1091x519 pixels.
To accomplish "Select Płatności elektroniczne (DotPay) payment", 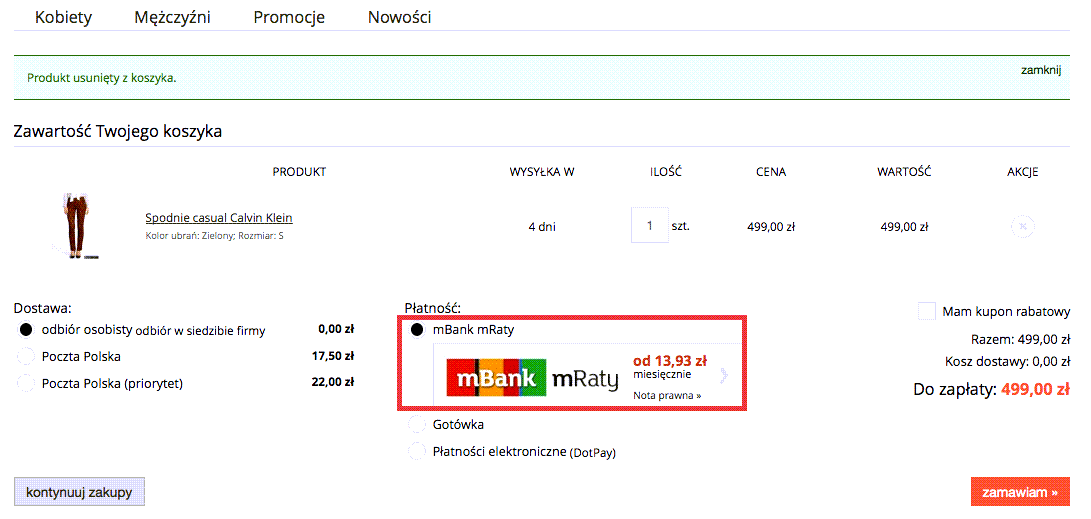I will tap(417, 452).
